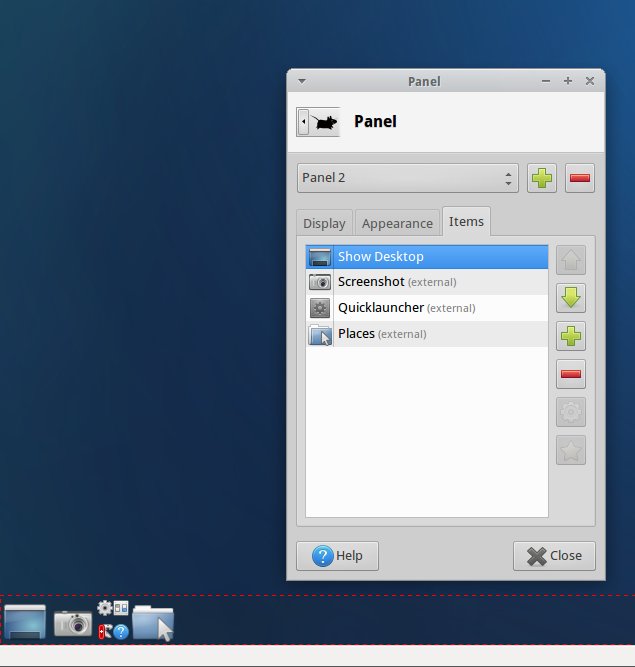Viewport: 635px width, 667px height.
Task: Click the greyed-out item properties gear button
Action: pyautogui.click(x=571, y=412)
